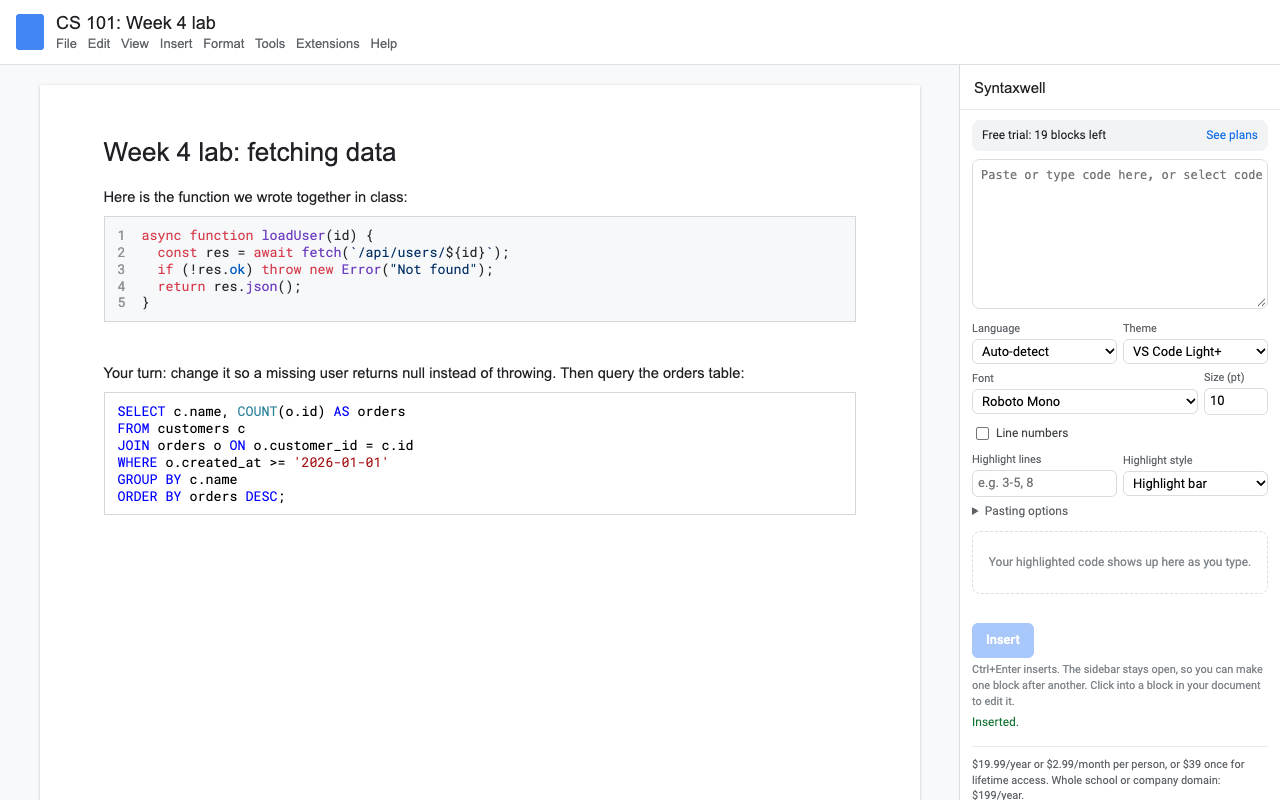Open the Font Roboto Mono dropdown
This screenshot has height=800, width=1280.
[x=1085, y=401]
